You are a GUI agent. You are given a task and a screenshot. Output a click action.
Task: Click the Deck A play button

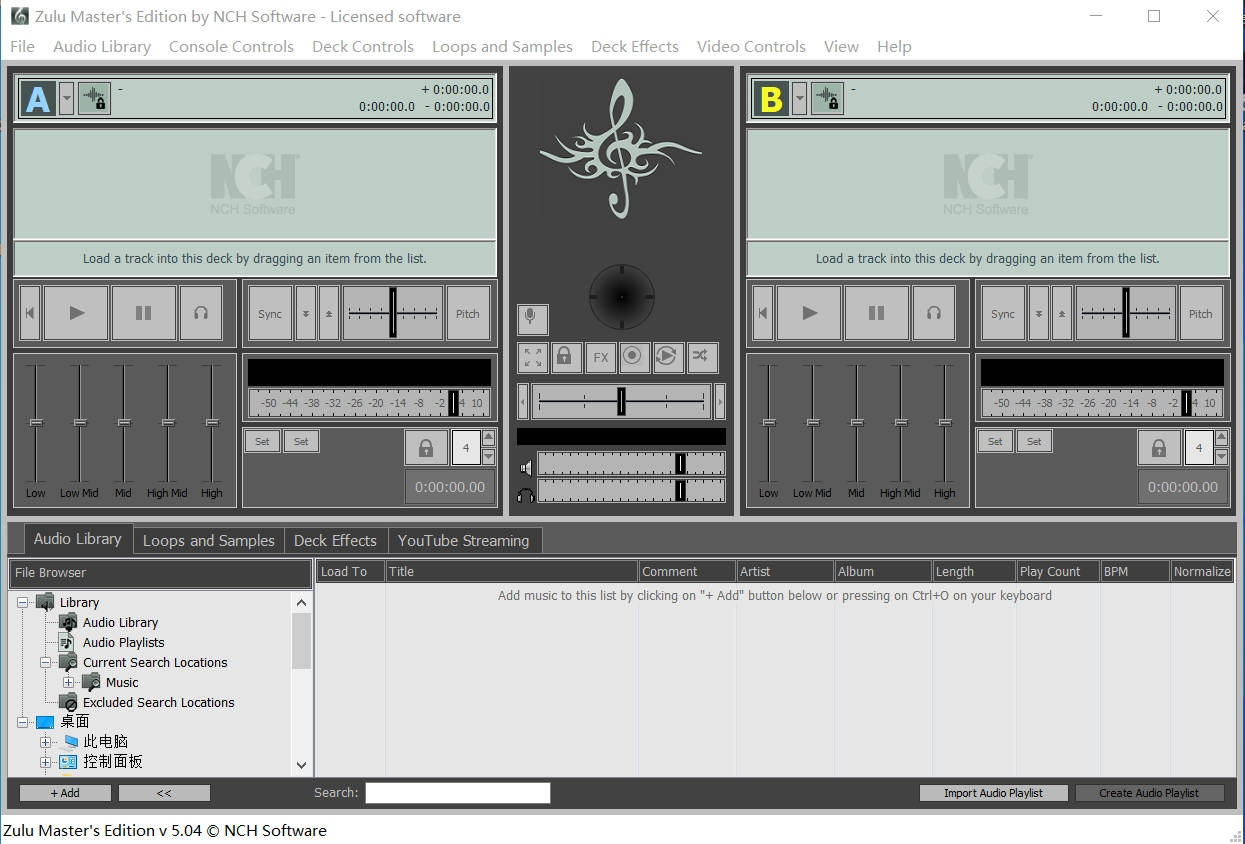tap(77, 313)
